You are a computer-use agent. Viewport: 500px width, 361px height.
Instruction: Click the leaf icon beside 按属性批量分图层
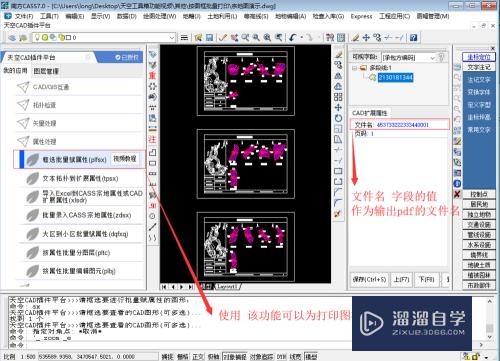33,252
